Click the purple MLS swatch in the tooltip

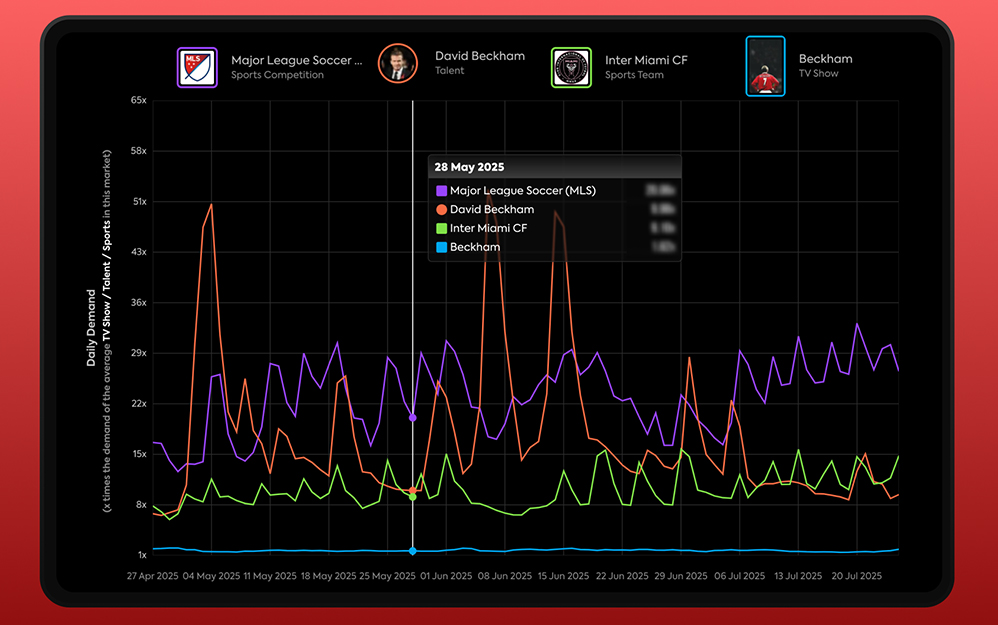pos(441,191)
